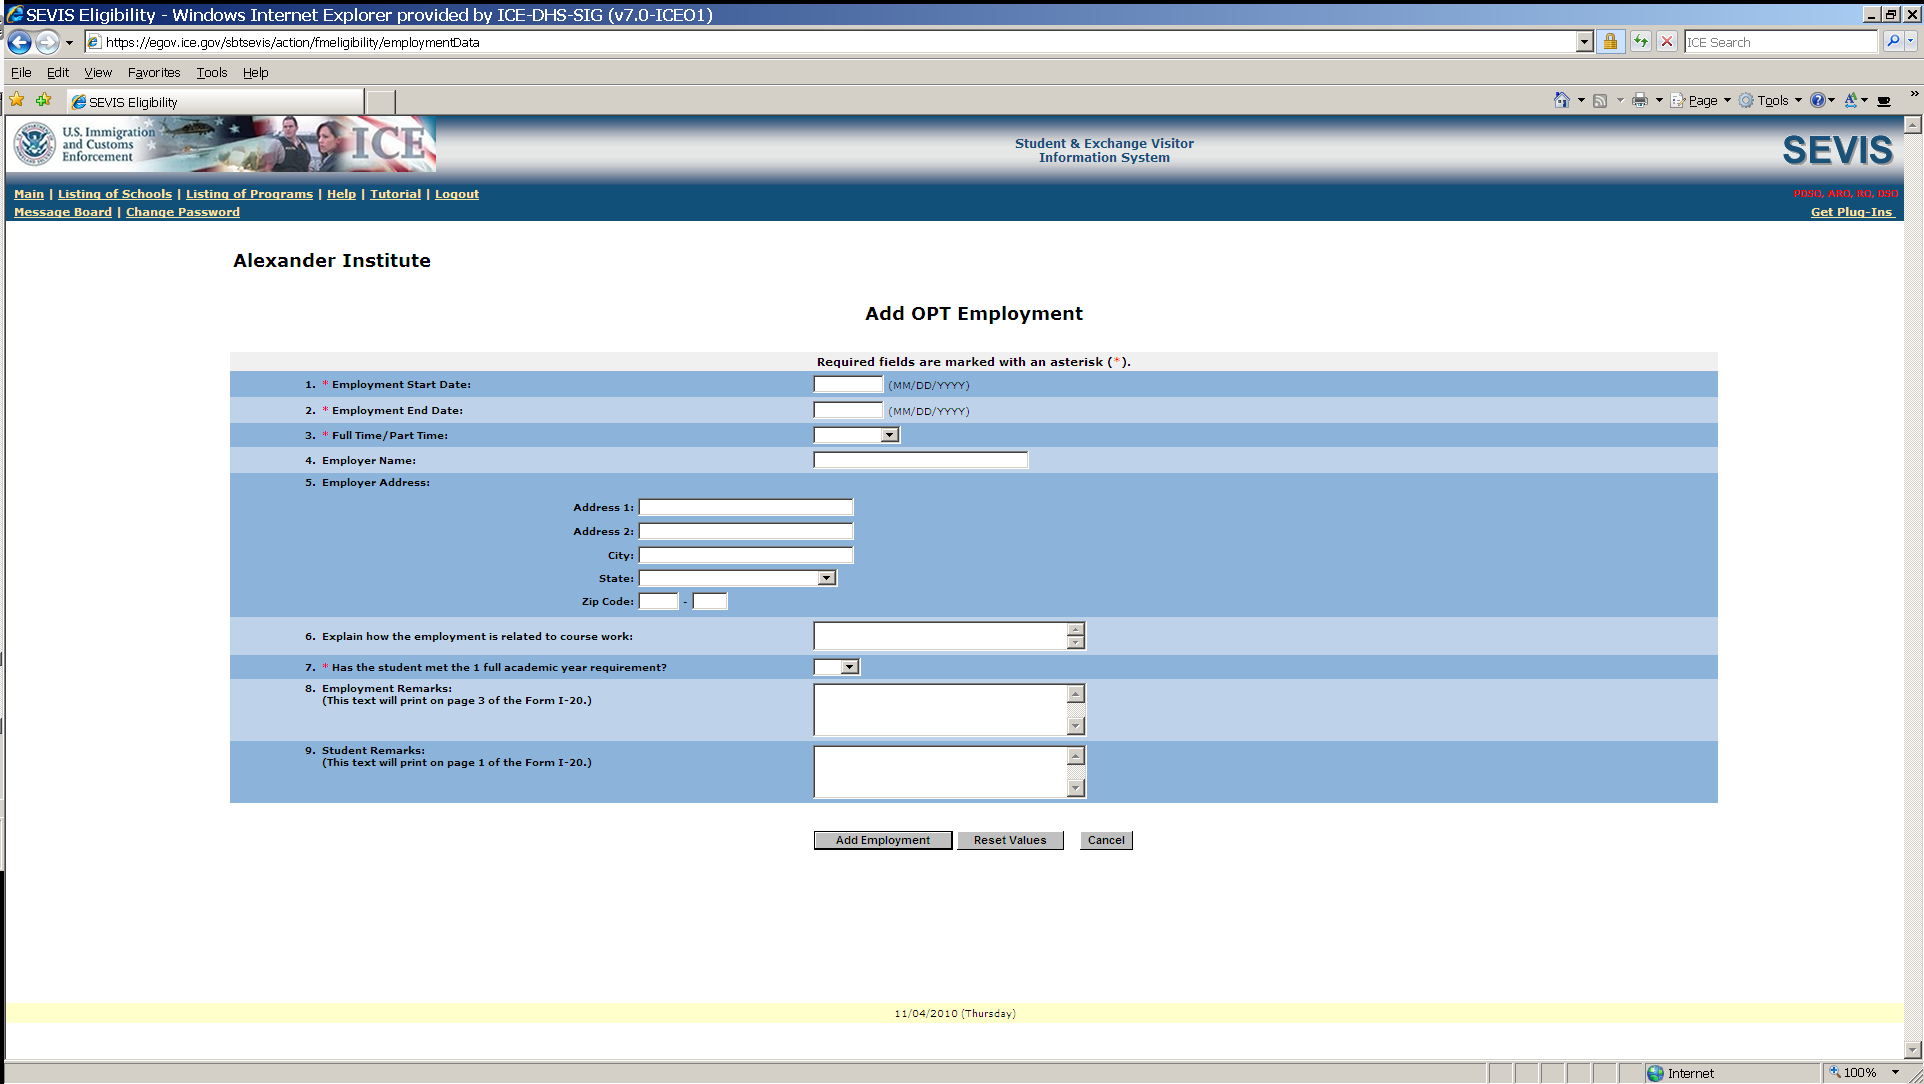Open the Tools menu in menu bar
1924x1084 pixels.
tap(211, 72)
